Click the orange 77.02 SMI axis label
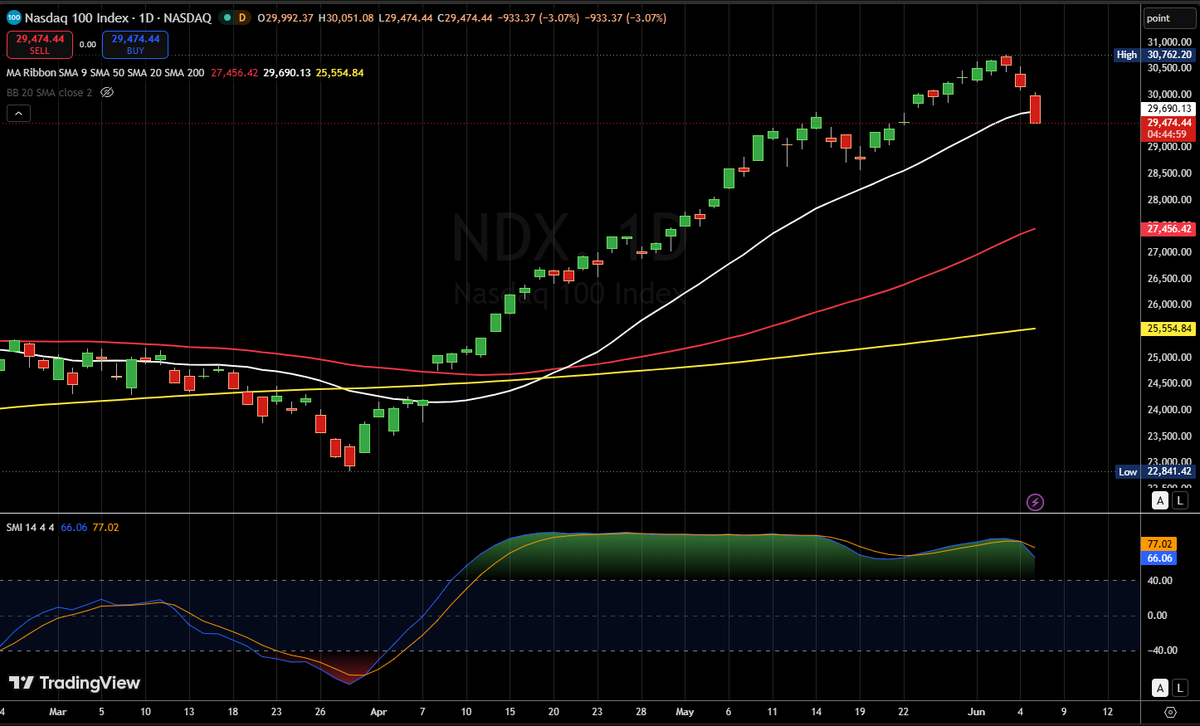The height and width of the screenshot is (726, 1200). point(1160,545)
